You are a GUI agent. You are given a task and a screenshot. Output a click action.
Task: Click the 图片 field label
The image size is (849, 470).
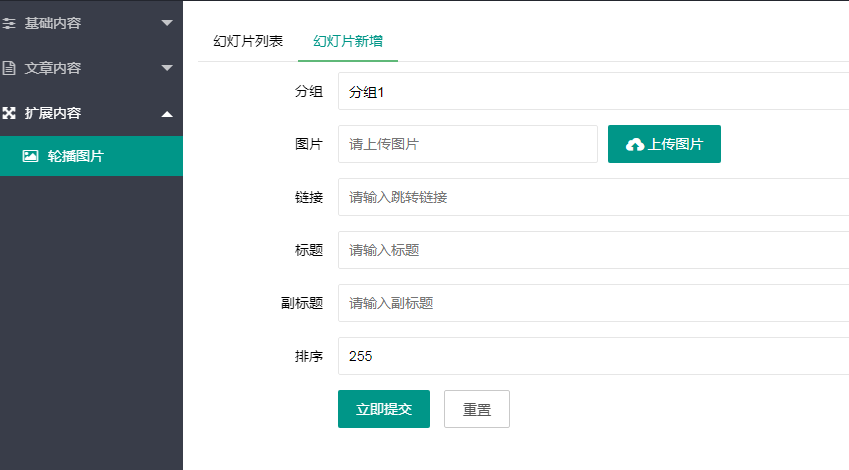(309, 144)
